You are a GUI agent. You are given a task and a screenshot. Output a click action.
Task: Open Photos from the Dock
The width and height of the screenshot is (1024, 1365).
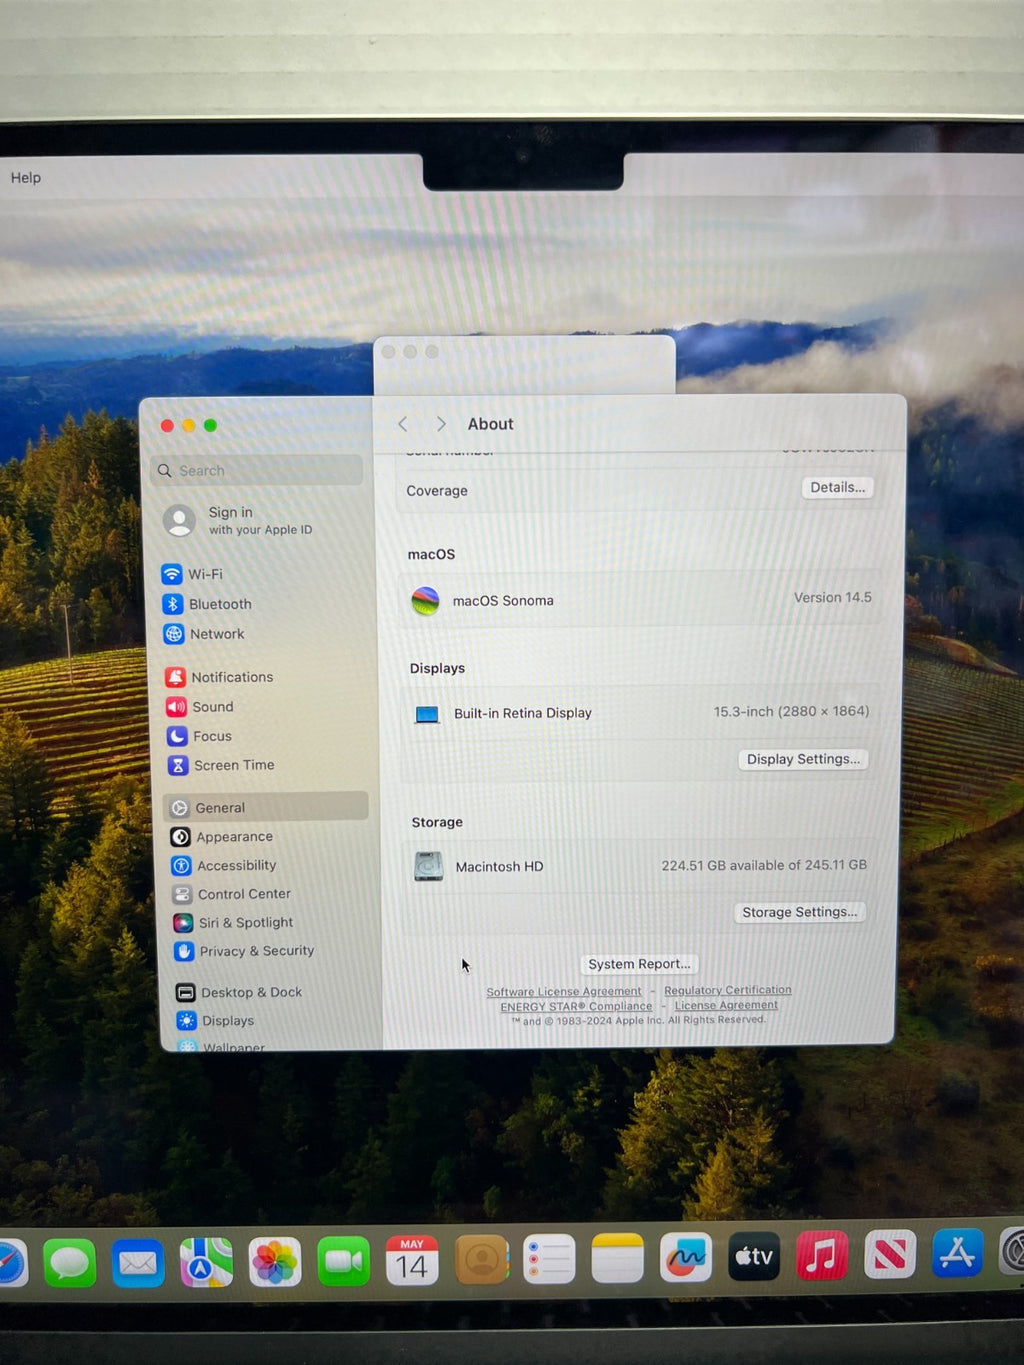[x=274, y=1262]
